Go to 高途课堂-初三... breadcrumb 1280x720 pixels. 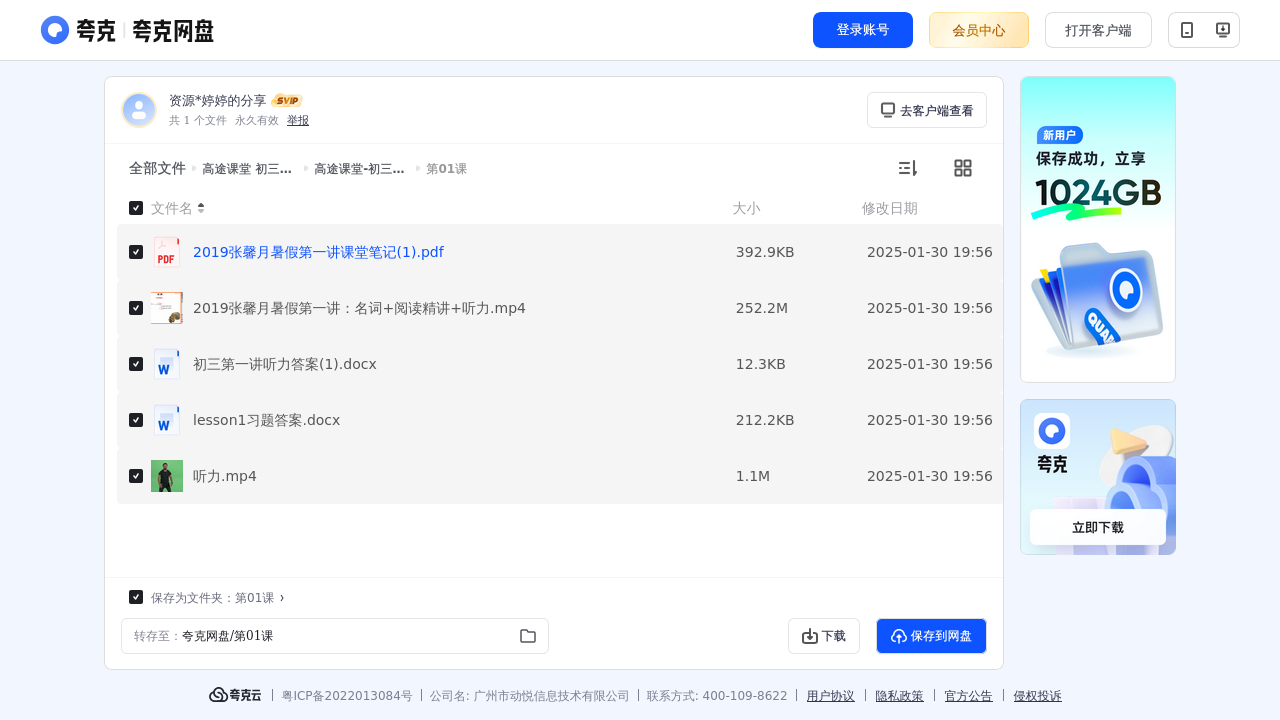[x=359, y=169]
